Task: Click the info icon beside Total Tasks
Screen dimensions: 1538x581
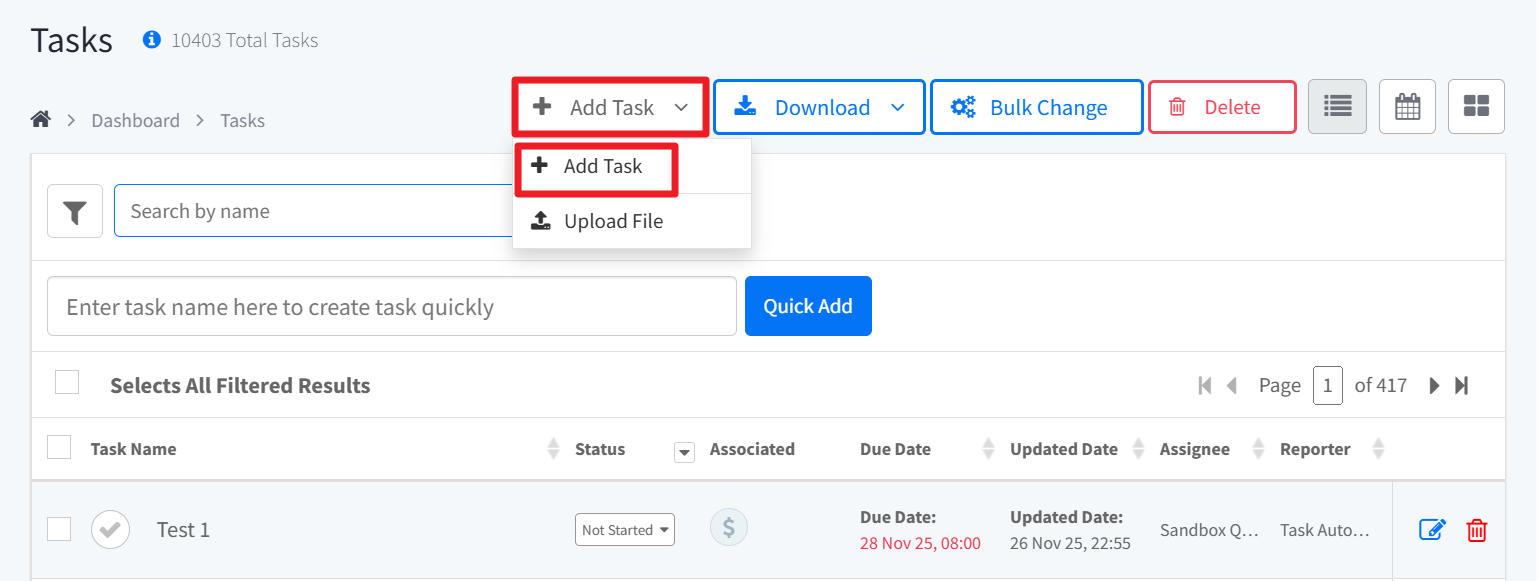Action: point(152,40)
